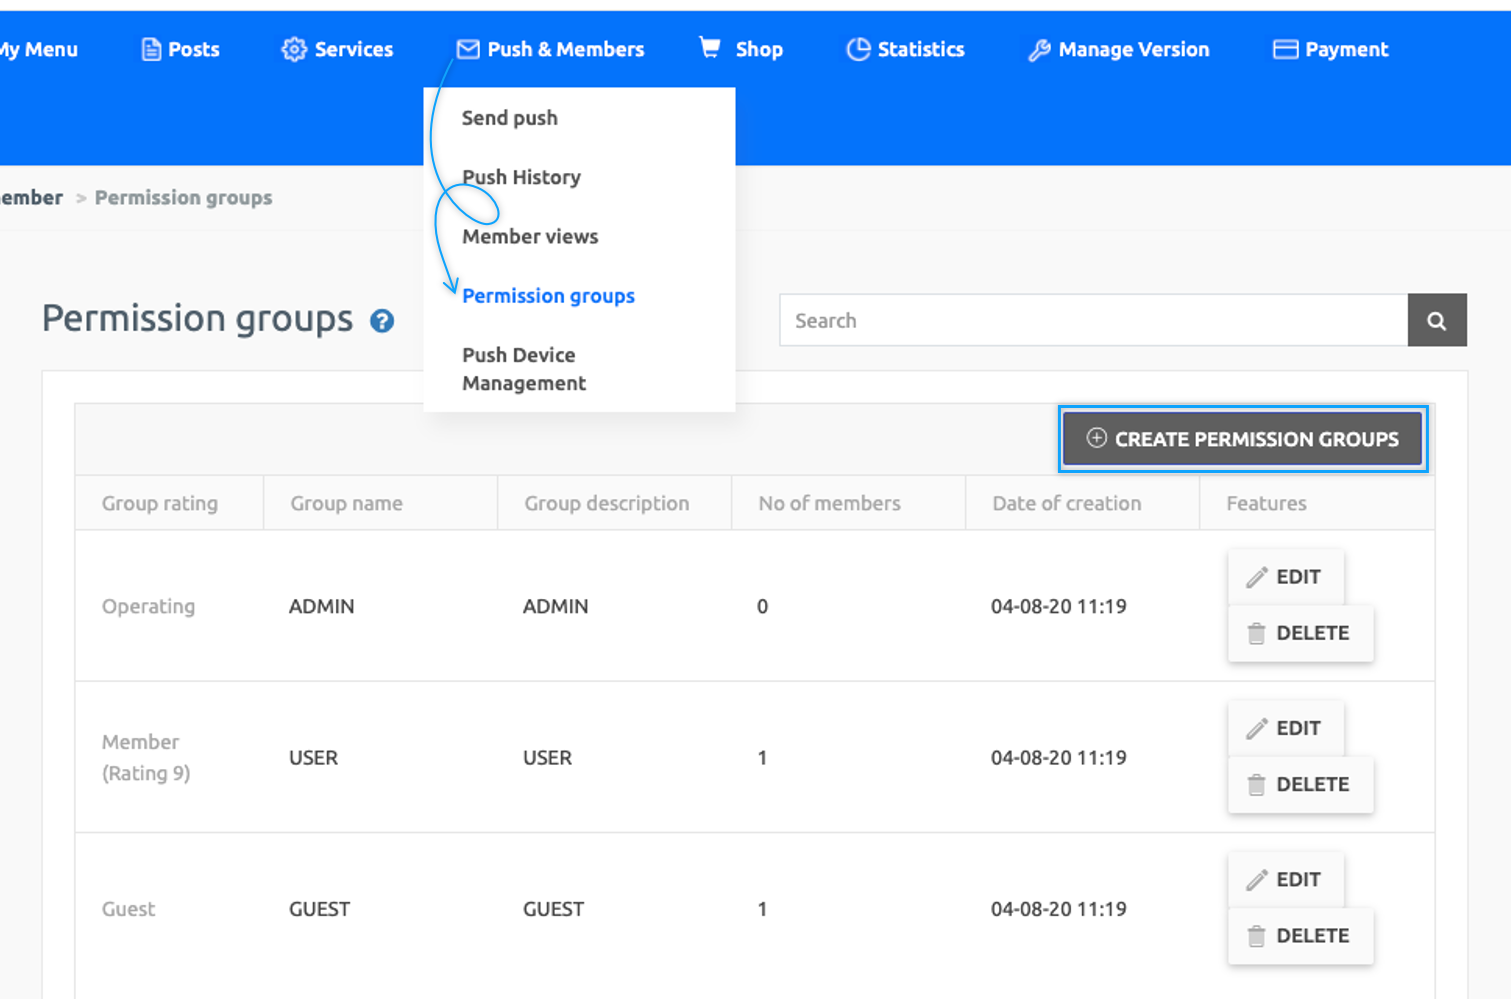
Task: Open the Posts menu
Action: (x=181, y=49)
